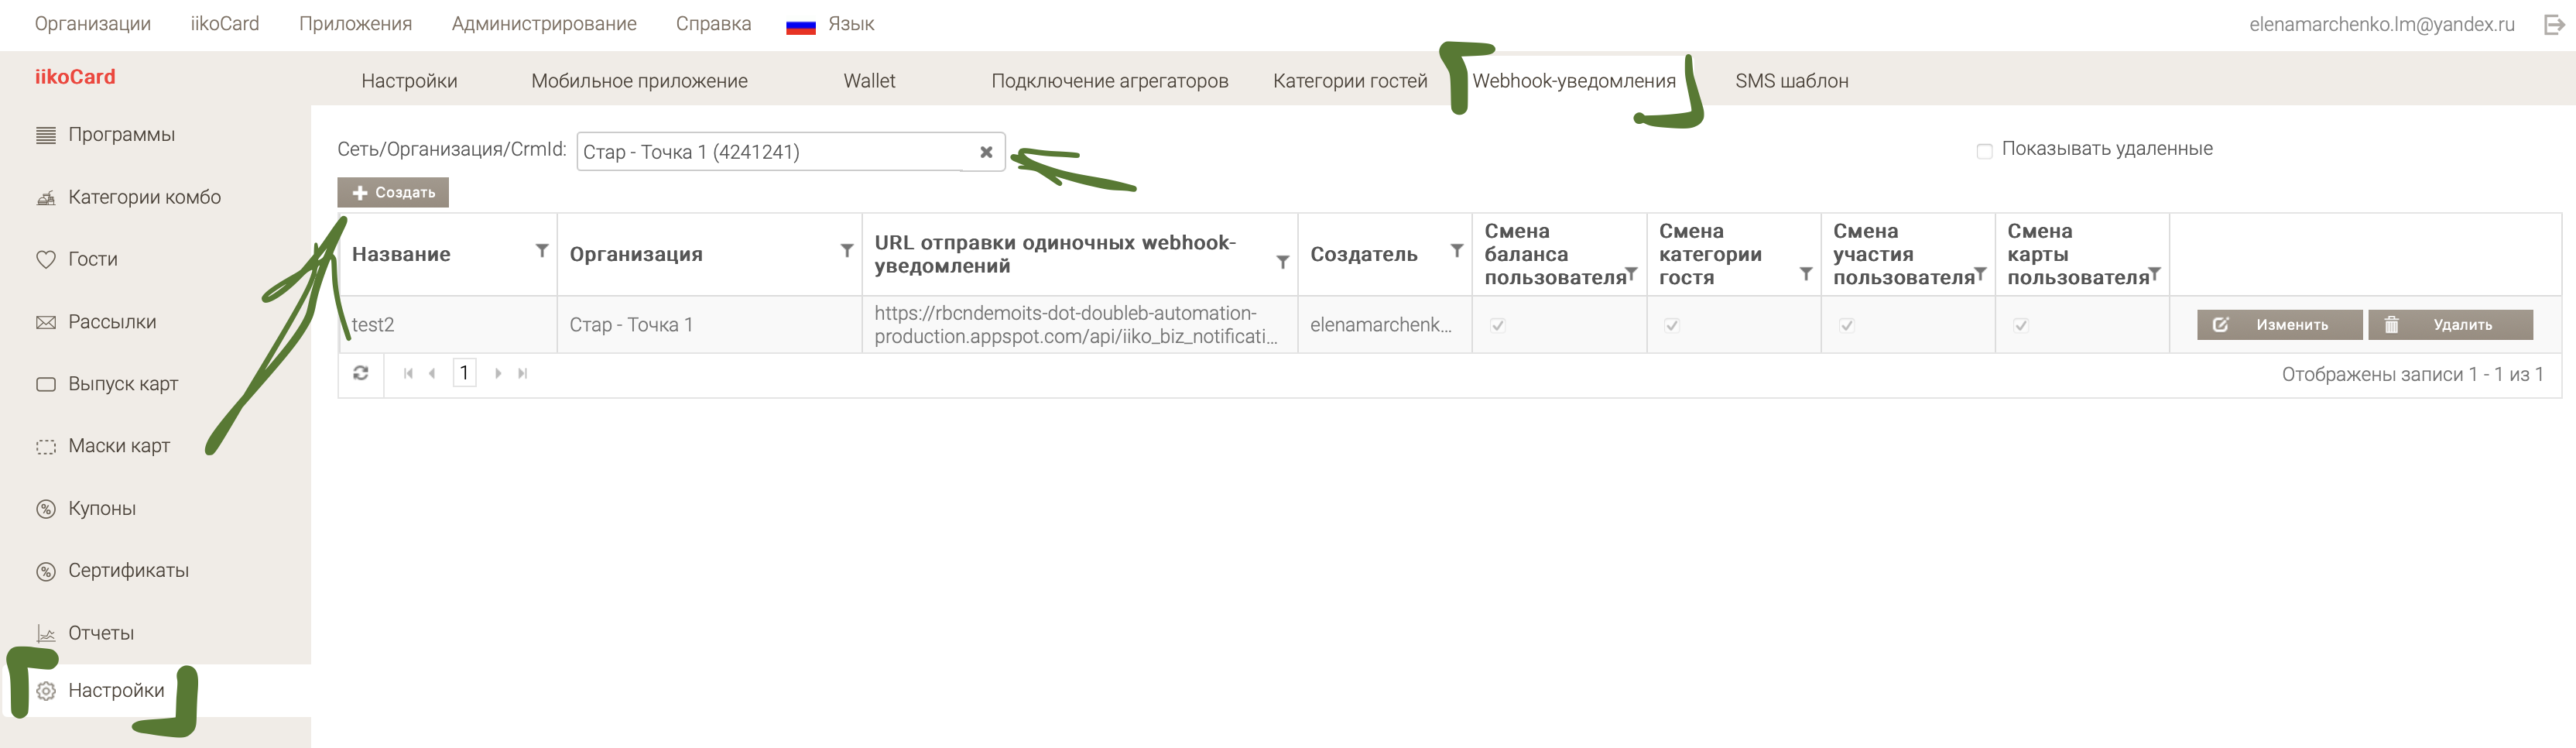Click the refresh icon in table footer

361,373
